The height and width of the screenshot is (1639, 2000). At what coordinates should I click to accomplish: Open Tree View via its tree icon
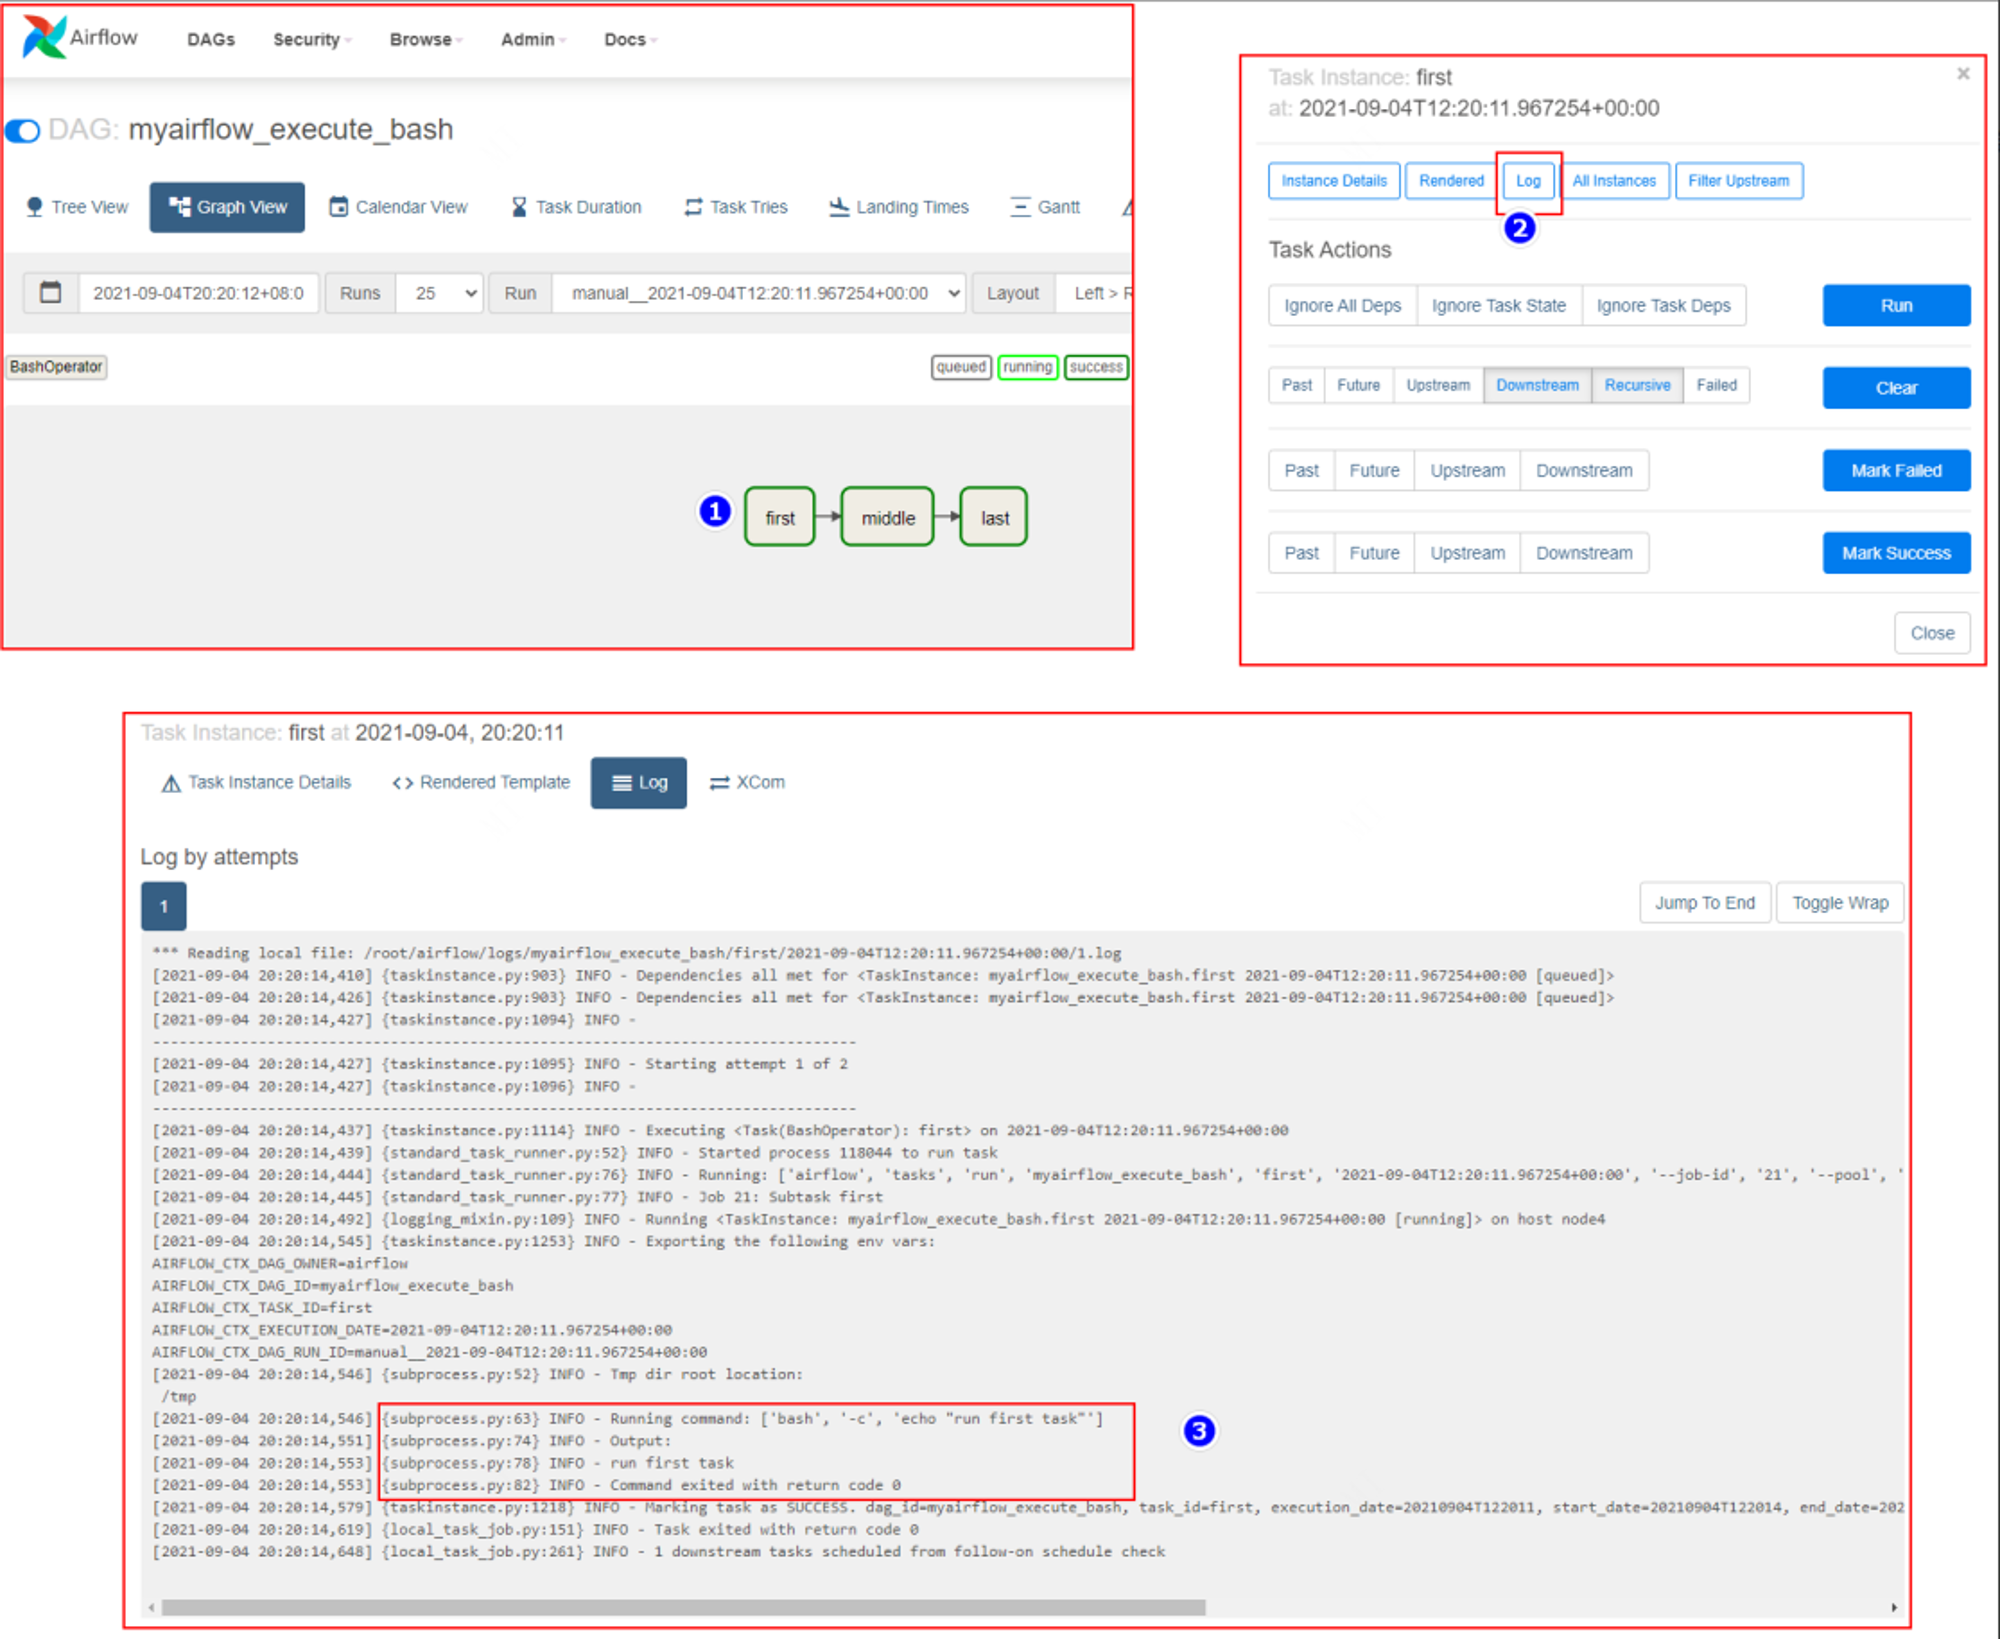[x=34, y=207]
